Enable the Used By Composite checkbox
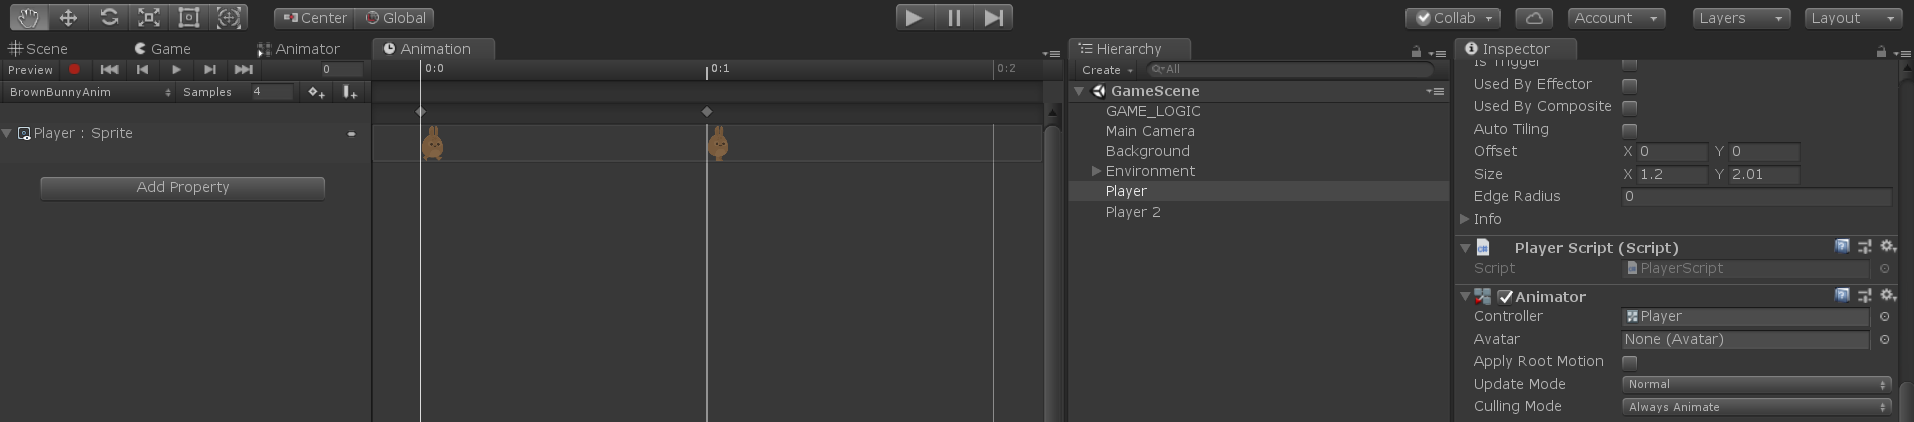The width and height of the screenshot is (1914, 422). pyautogui.click(x=1629, y=107)
